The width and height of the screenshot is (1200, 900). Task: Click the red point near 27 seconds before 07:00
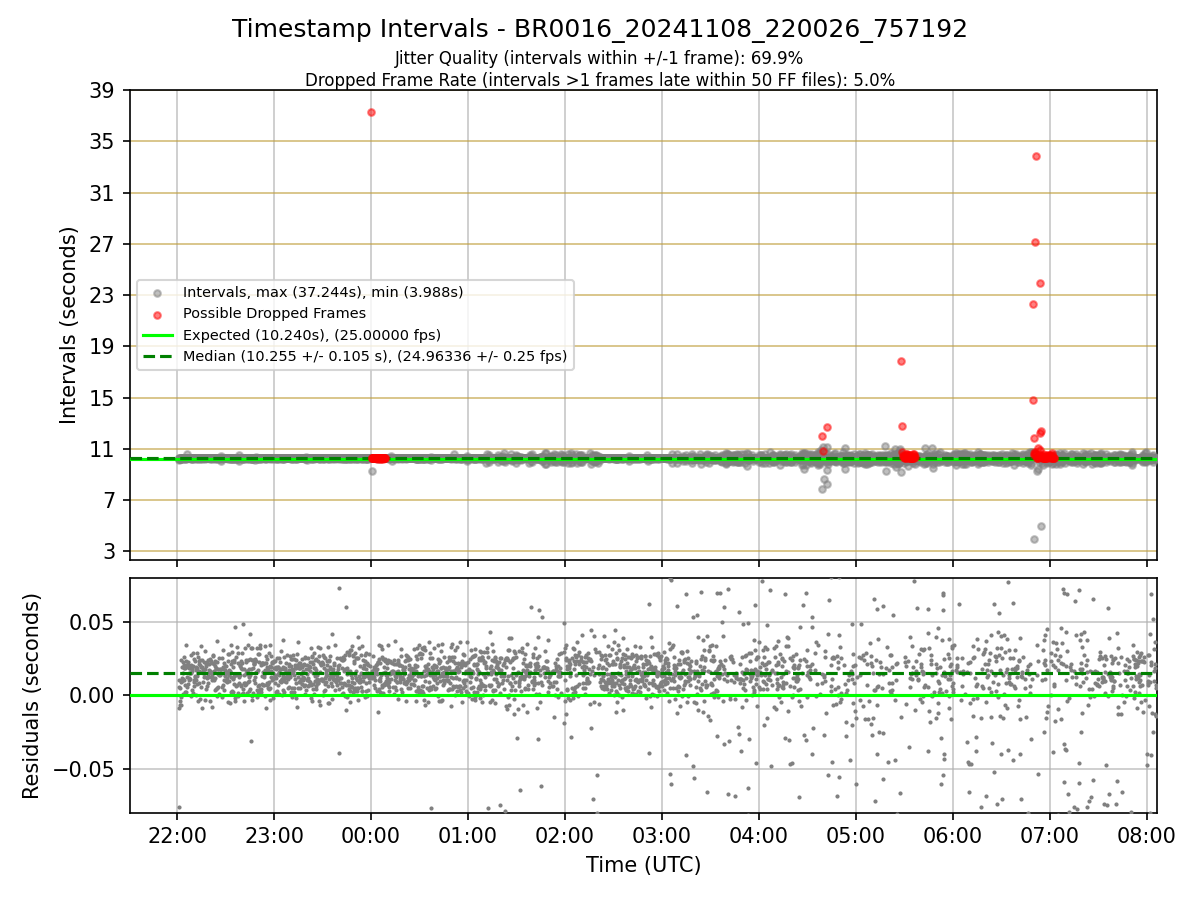[1035, 242]
